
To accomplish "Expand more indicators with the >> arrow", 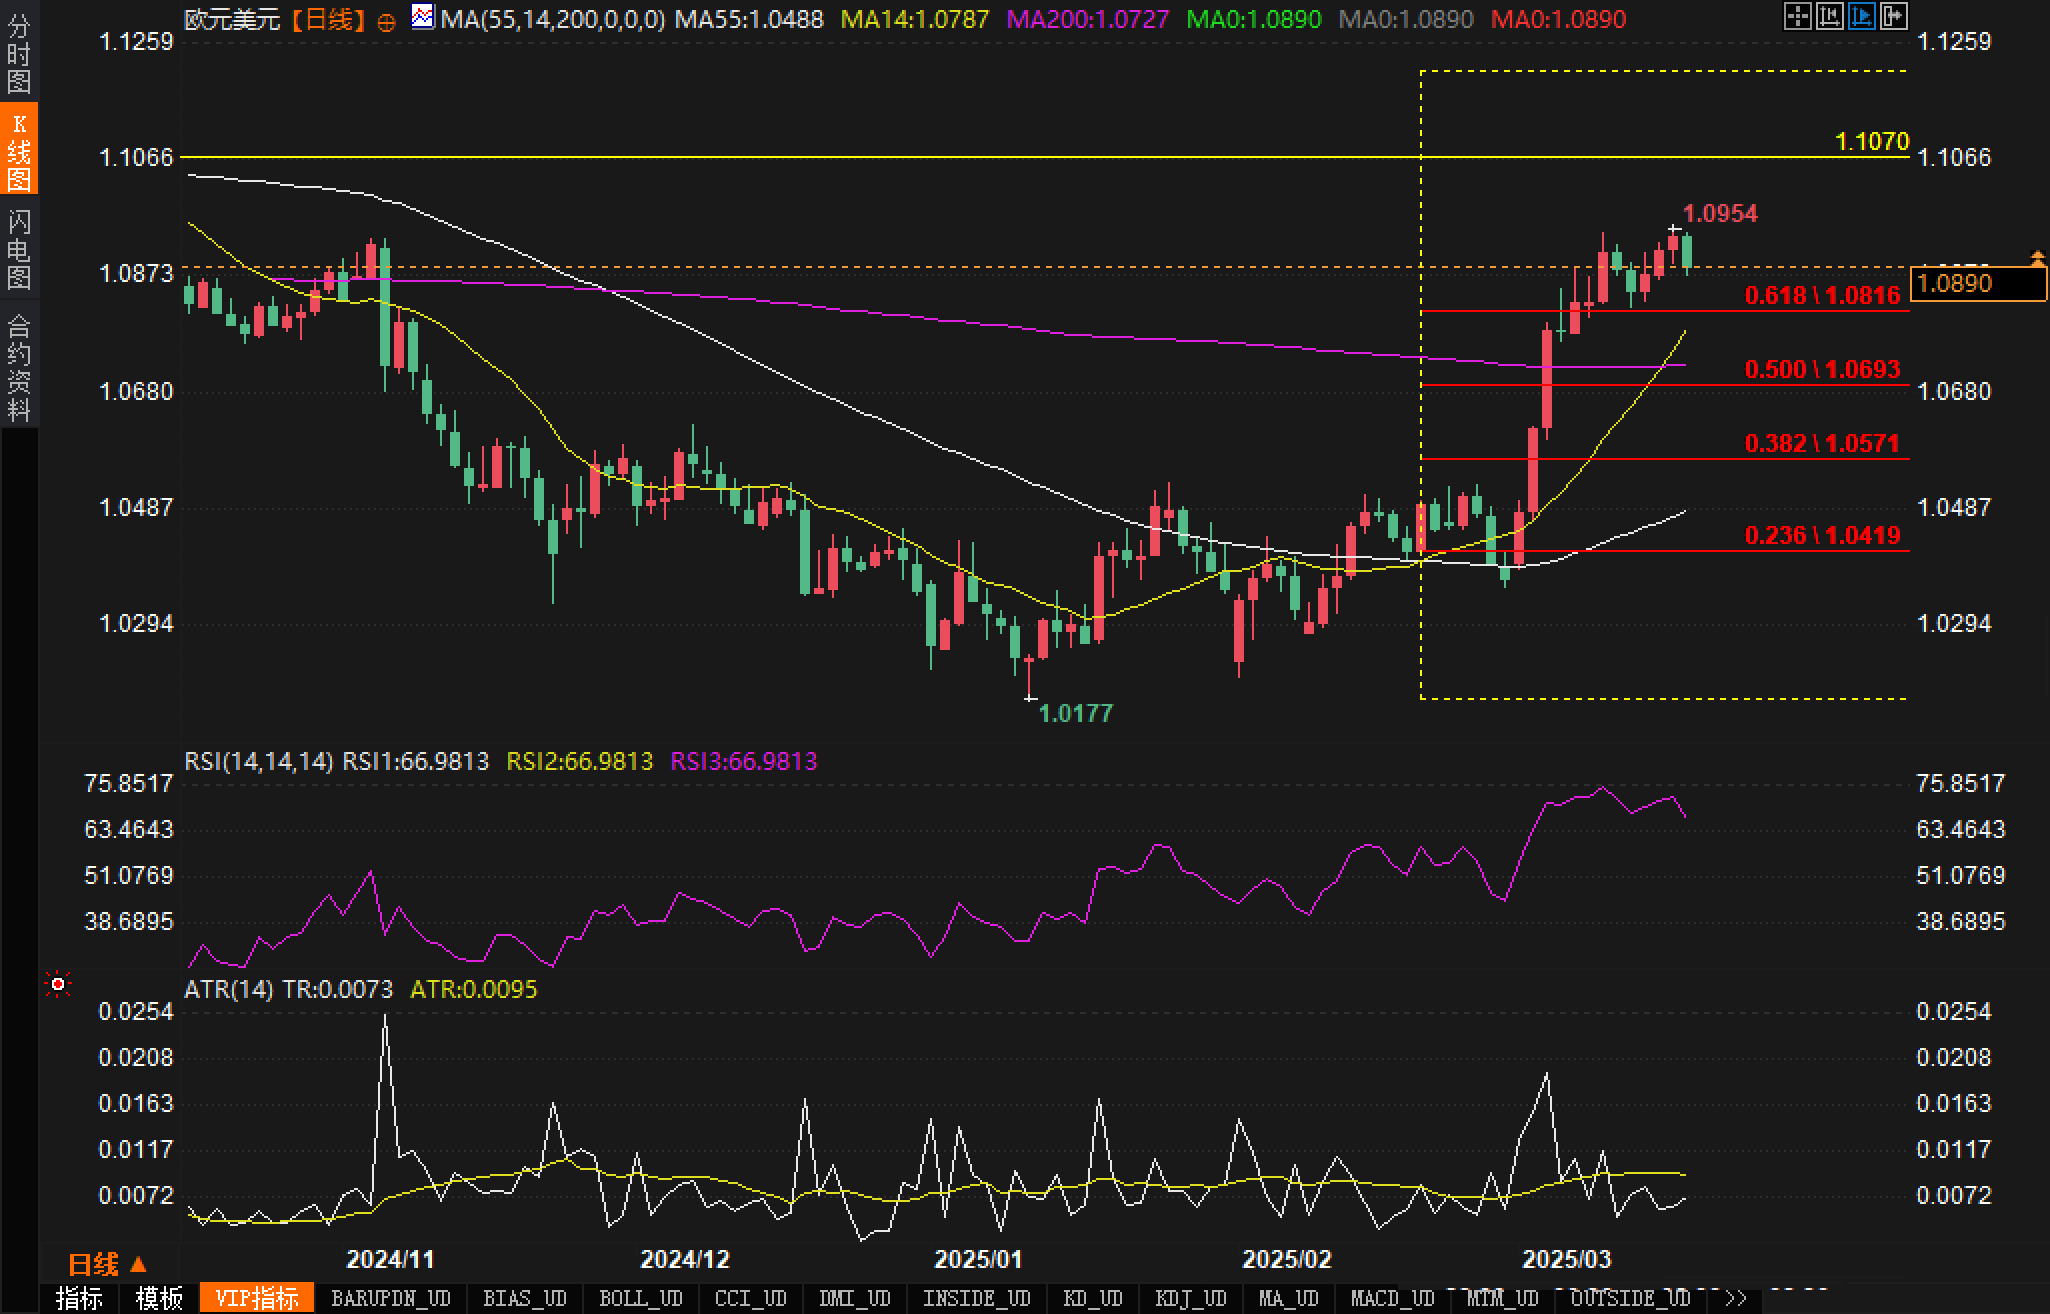I will (x=1736, y=1299).
